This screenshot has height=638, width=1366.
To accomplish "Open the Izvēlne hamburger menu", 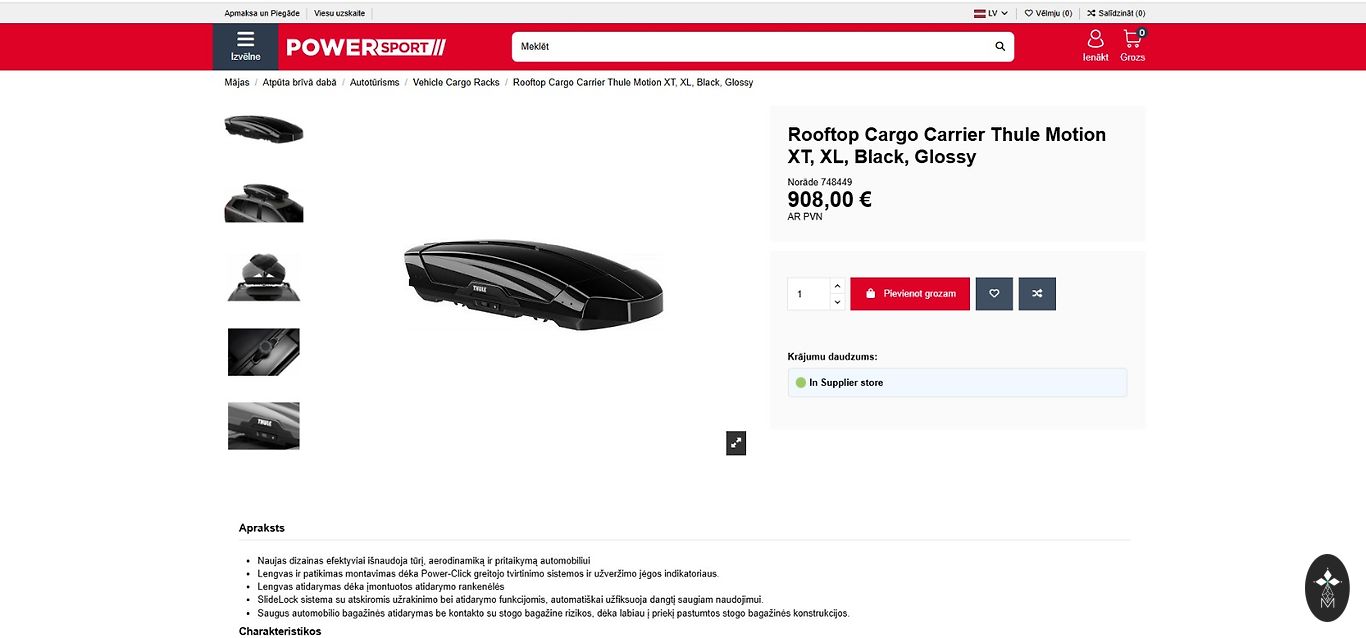I will tap(245, 47).
